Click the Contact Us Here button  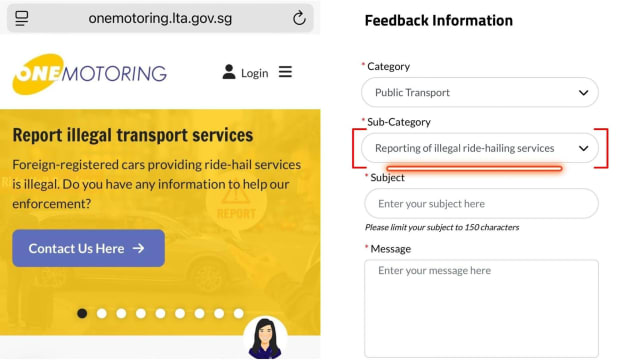(89, 248)
